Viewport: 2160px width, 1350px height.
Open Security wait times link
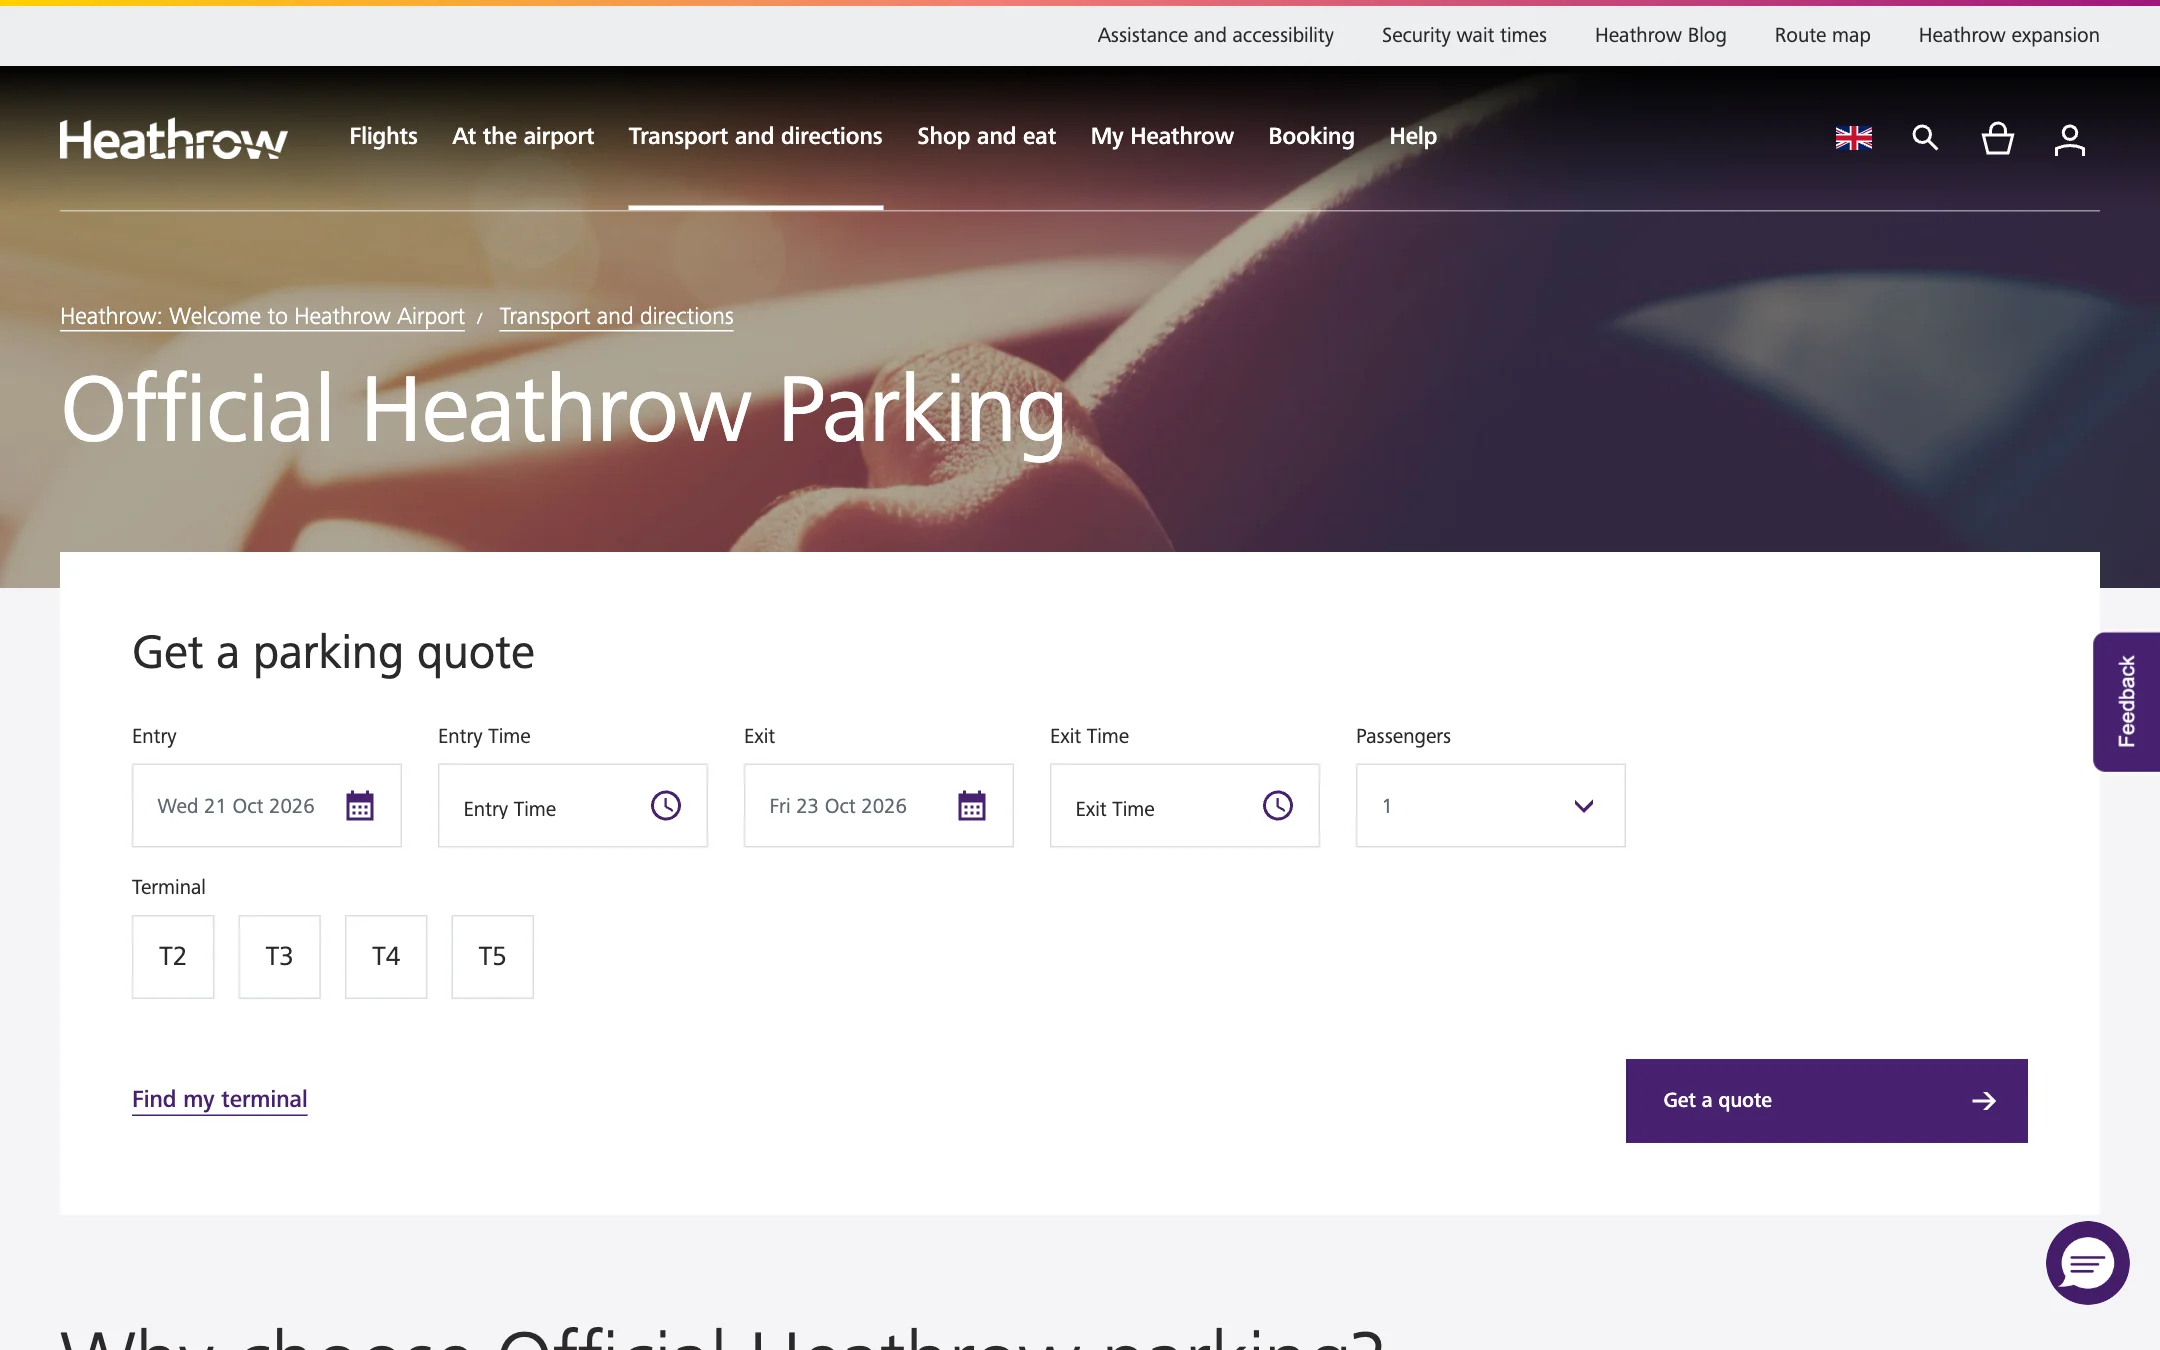(x=1464, y=35)
